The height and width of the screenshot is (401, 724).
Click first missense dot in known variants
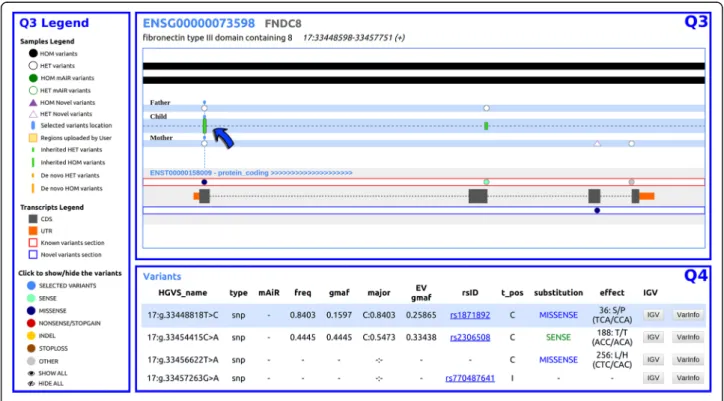coord(205,182)
